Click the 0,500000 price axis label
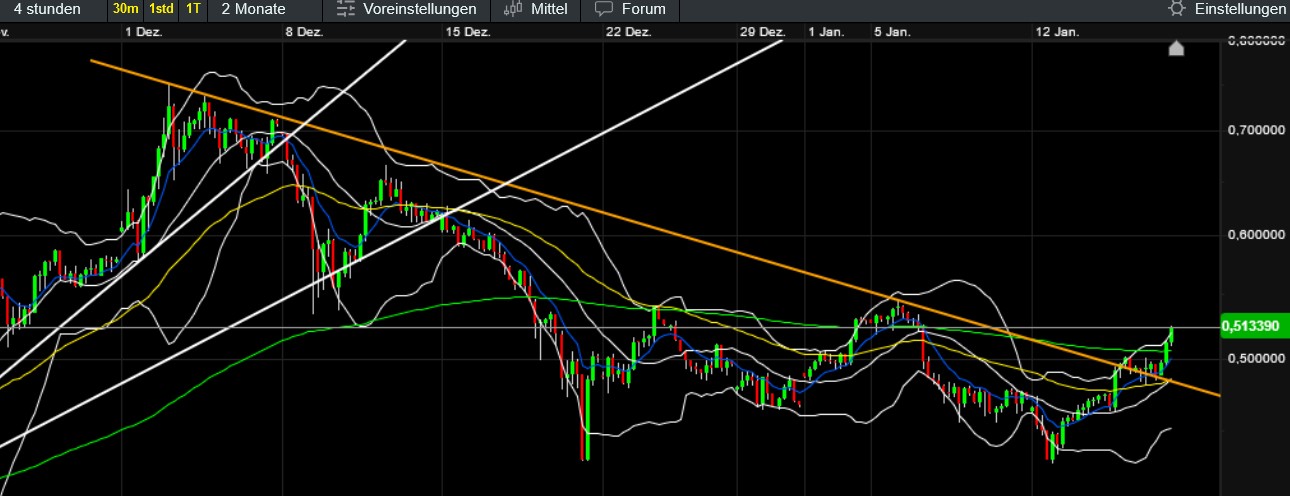1290x496 pixels. [x=1254, y=357]
